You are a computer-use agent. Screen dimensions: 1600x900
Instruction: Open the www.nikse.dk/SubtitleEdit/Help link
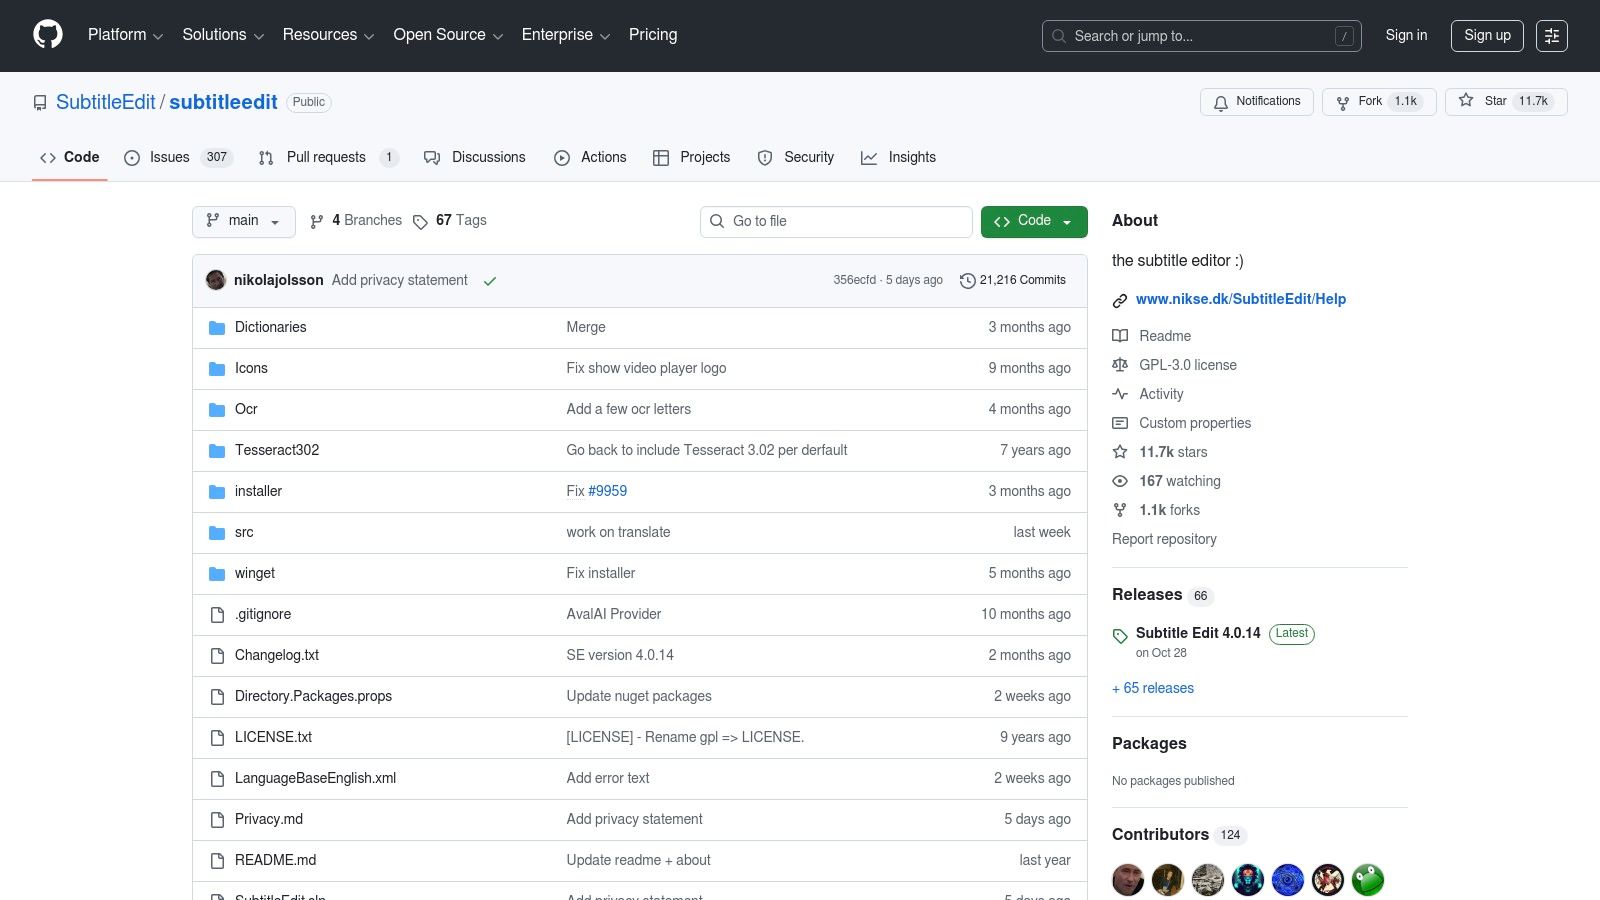pyautogui.click(x=1240, y=299)
